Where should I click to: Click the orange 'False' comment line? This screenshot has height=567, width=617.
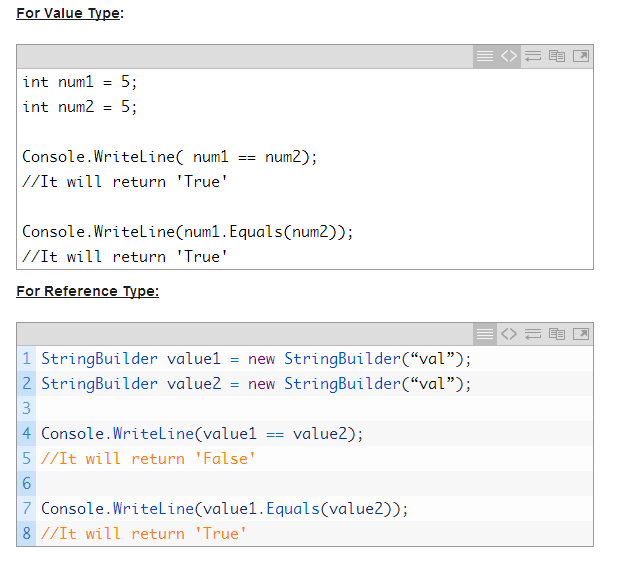pos(148,459)
